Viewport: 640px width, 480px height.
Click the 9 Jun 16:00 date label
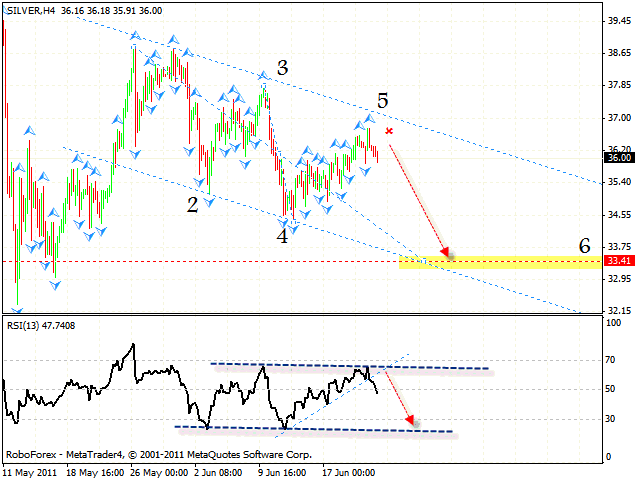point(280,470)
